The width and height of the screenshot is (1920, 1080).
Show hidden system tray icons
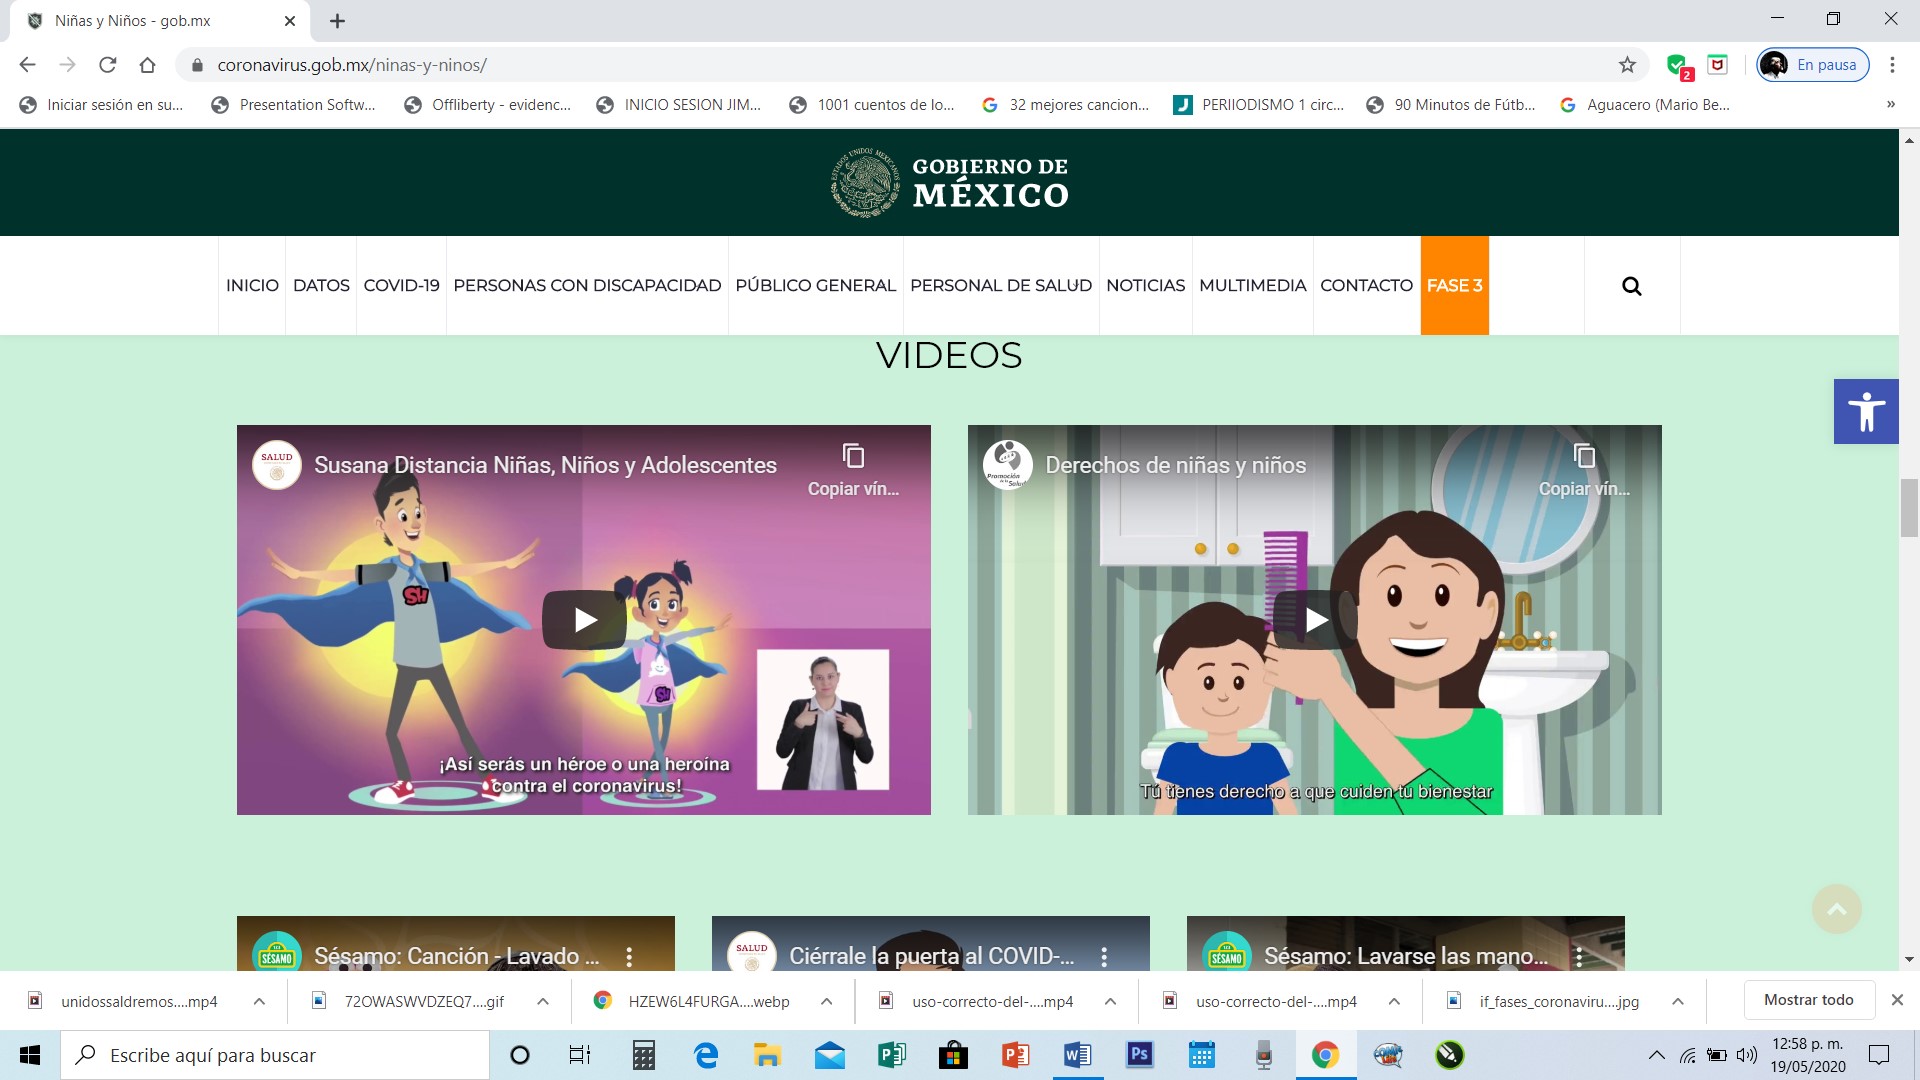(1657, 1055)
